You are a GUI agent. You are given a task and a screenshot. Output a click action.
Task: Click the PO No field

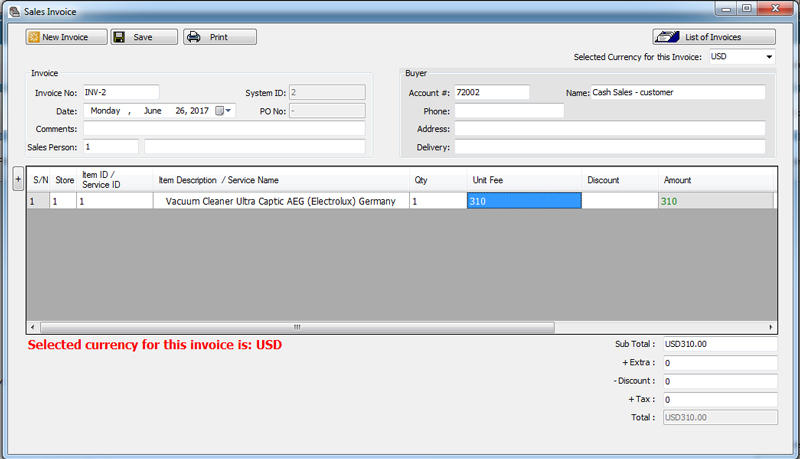327,111
